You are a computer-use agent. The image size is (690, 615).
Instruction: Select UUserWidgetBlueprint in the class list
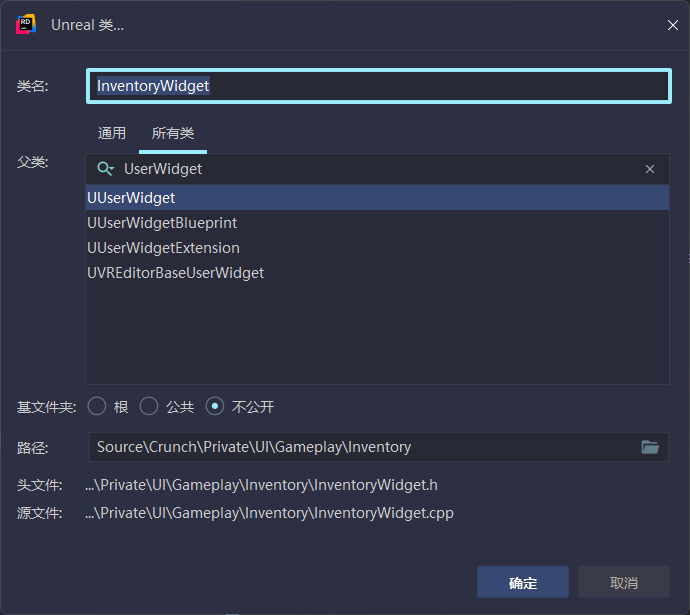click(378, 223)
